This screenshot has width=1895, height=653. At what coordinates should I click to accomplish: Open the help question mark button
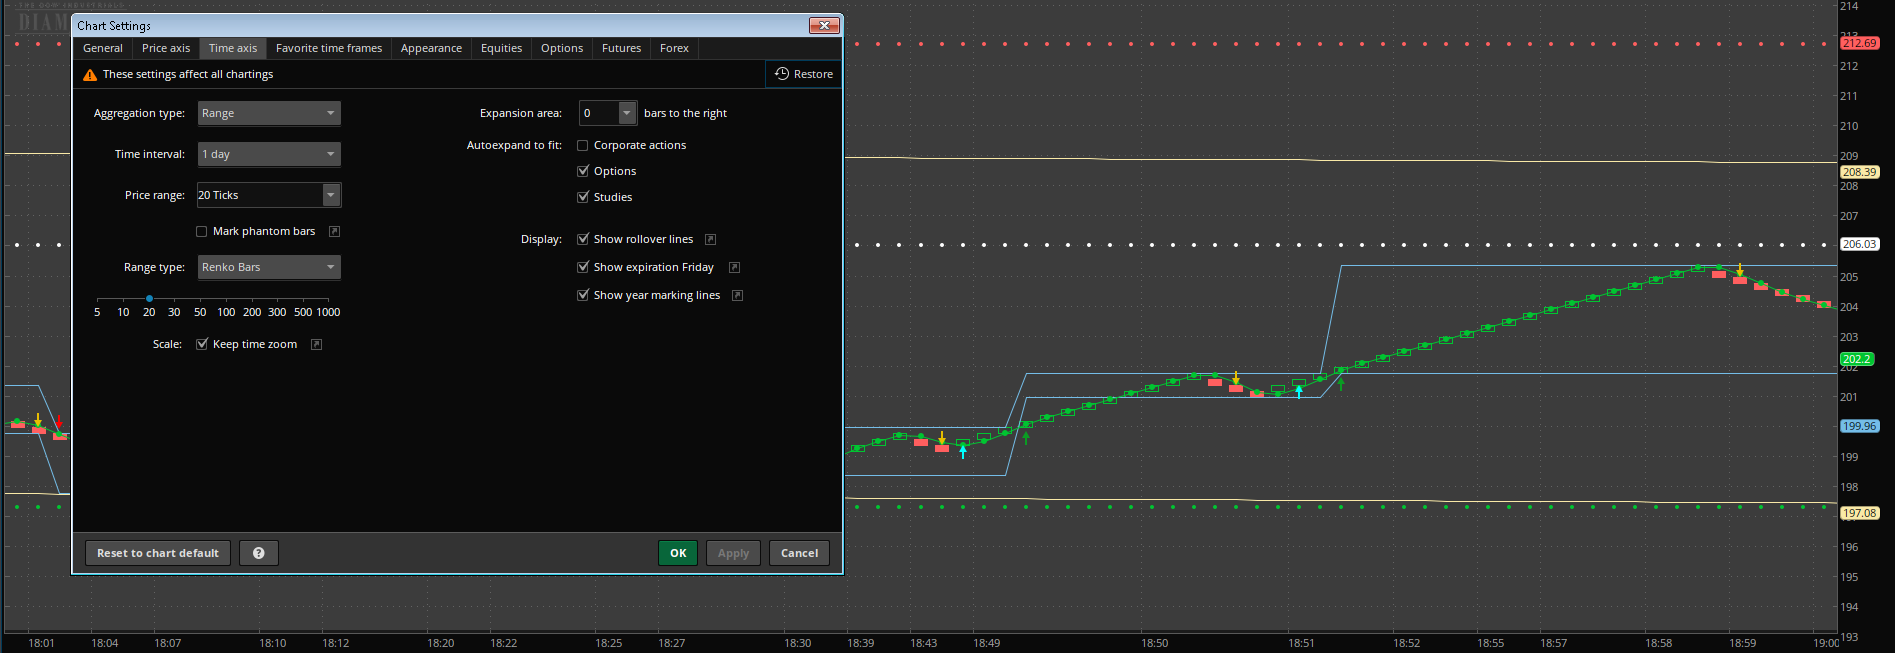259,553
